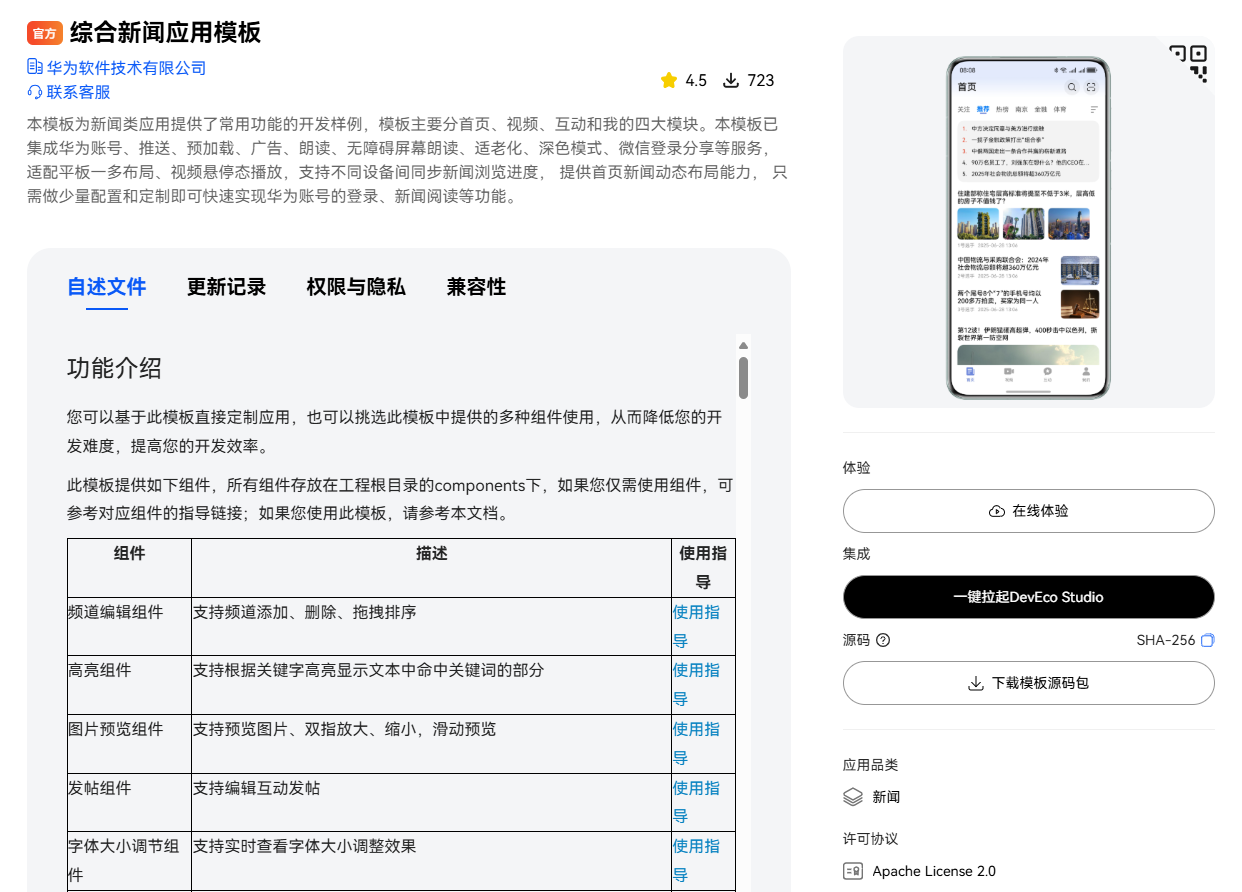1242x892 pixels.
Task: Click the yellow star rating icon
Action: [x=667, y=80]
